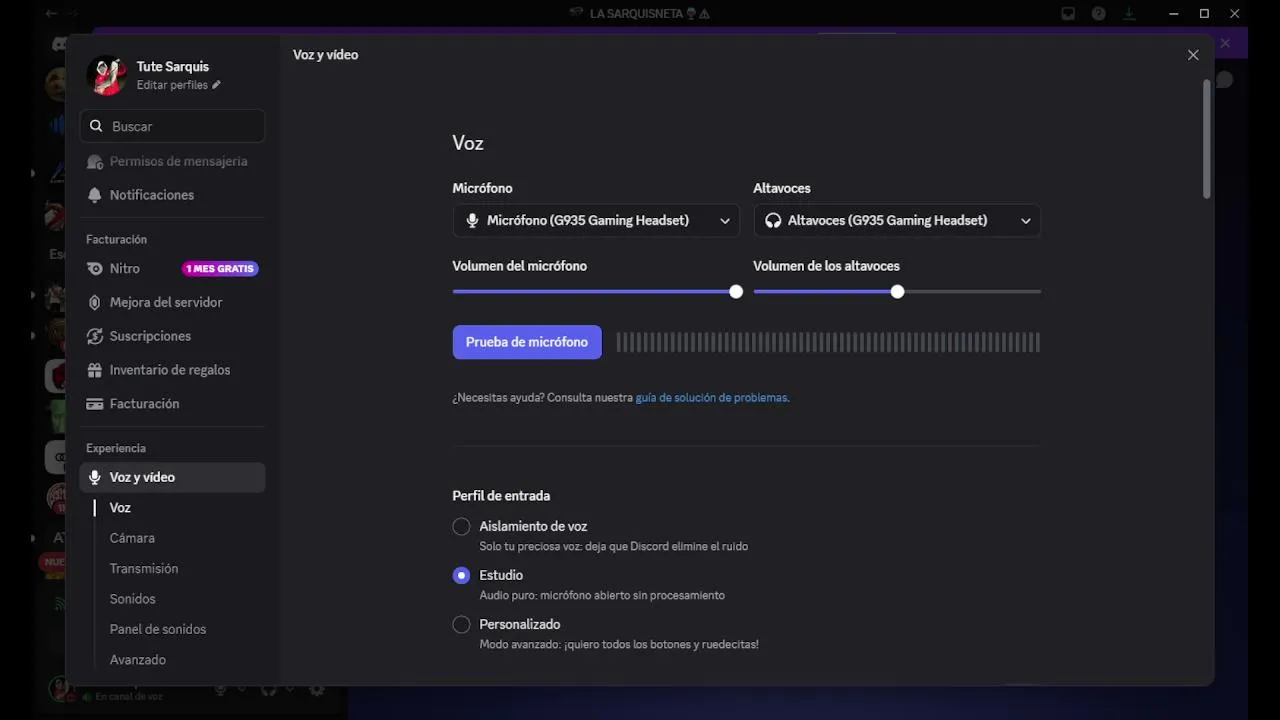Image resolution: width=1280 pixels, height=720 pixels.
Task: Open Notificaciones via the bell icon
Action: coord(95,195)
